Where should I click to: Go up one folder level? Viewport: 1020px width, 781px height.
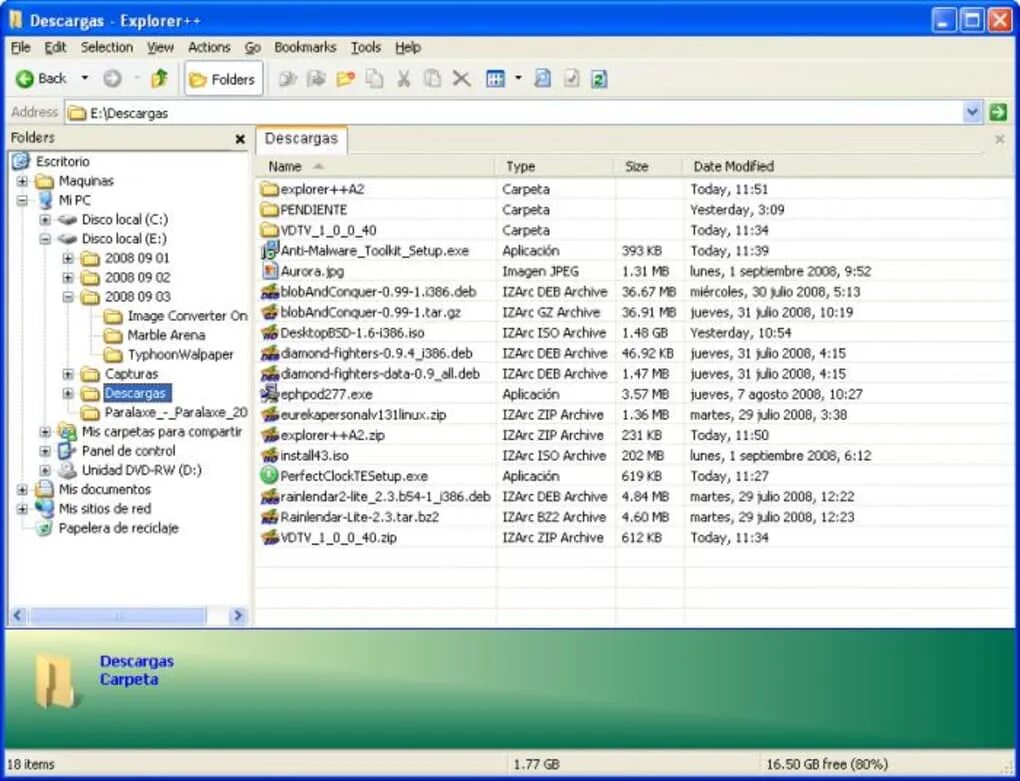click(159, 79)
